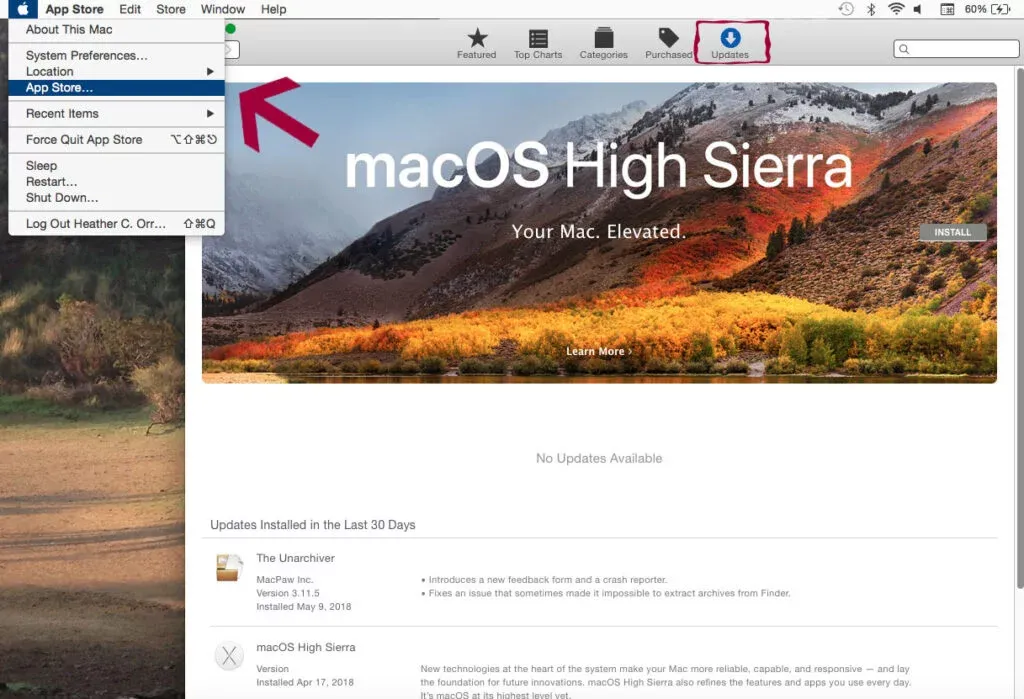Open the Featured star tab
The height and width of the screenshot is (699, 1024).
point(477,44)
